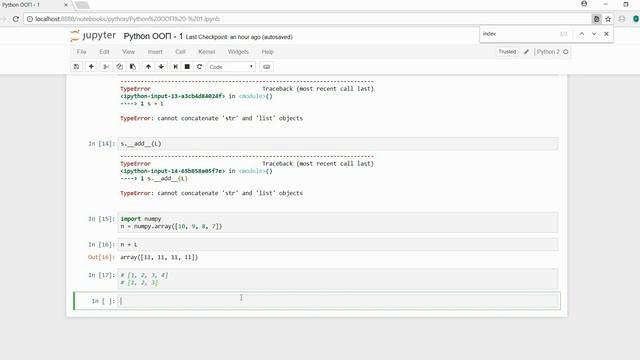Paste cells below icon

point(133,67)
